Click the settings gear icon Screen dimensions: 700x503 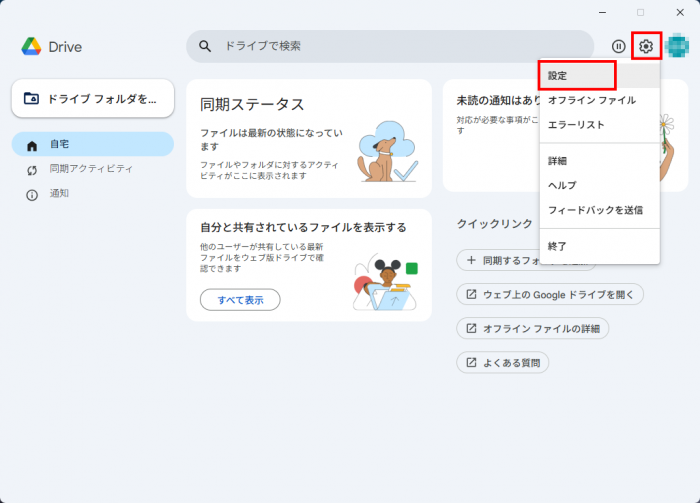pos(646,46)
